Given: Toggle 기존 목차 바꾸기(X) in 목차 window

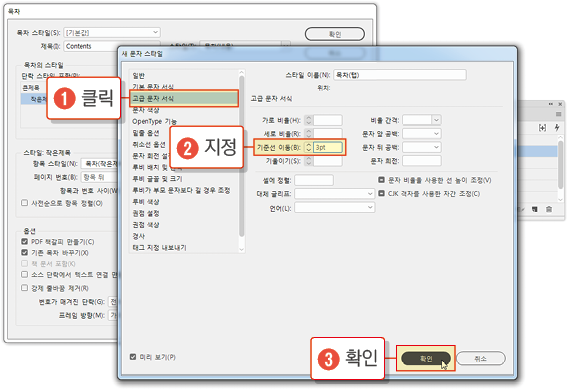Looking at the screenshot, I should point(24,252).
